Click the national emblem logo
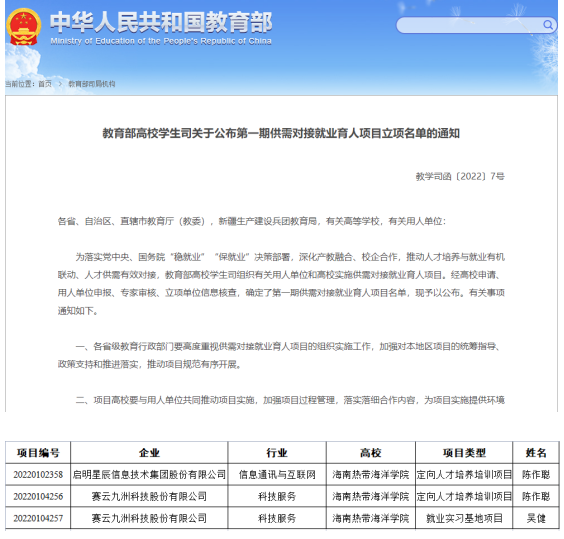Viewport: 564px width, 539px height. (x=23, y=27)
